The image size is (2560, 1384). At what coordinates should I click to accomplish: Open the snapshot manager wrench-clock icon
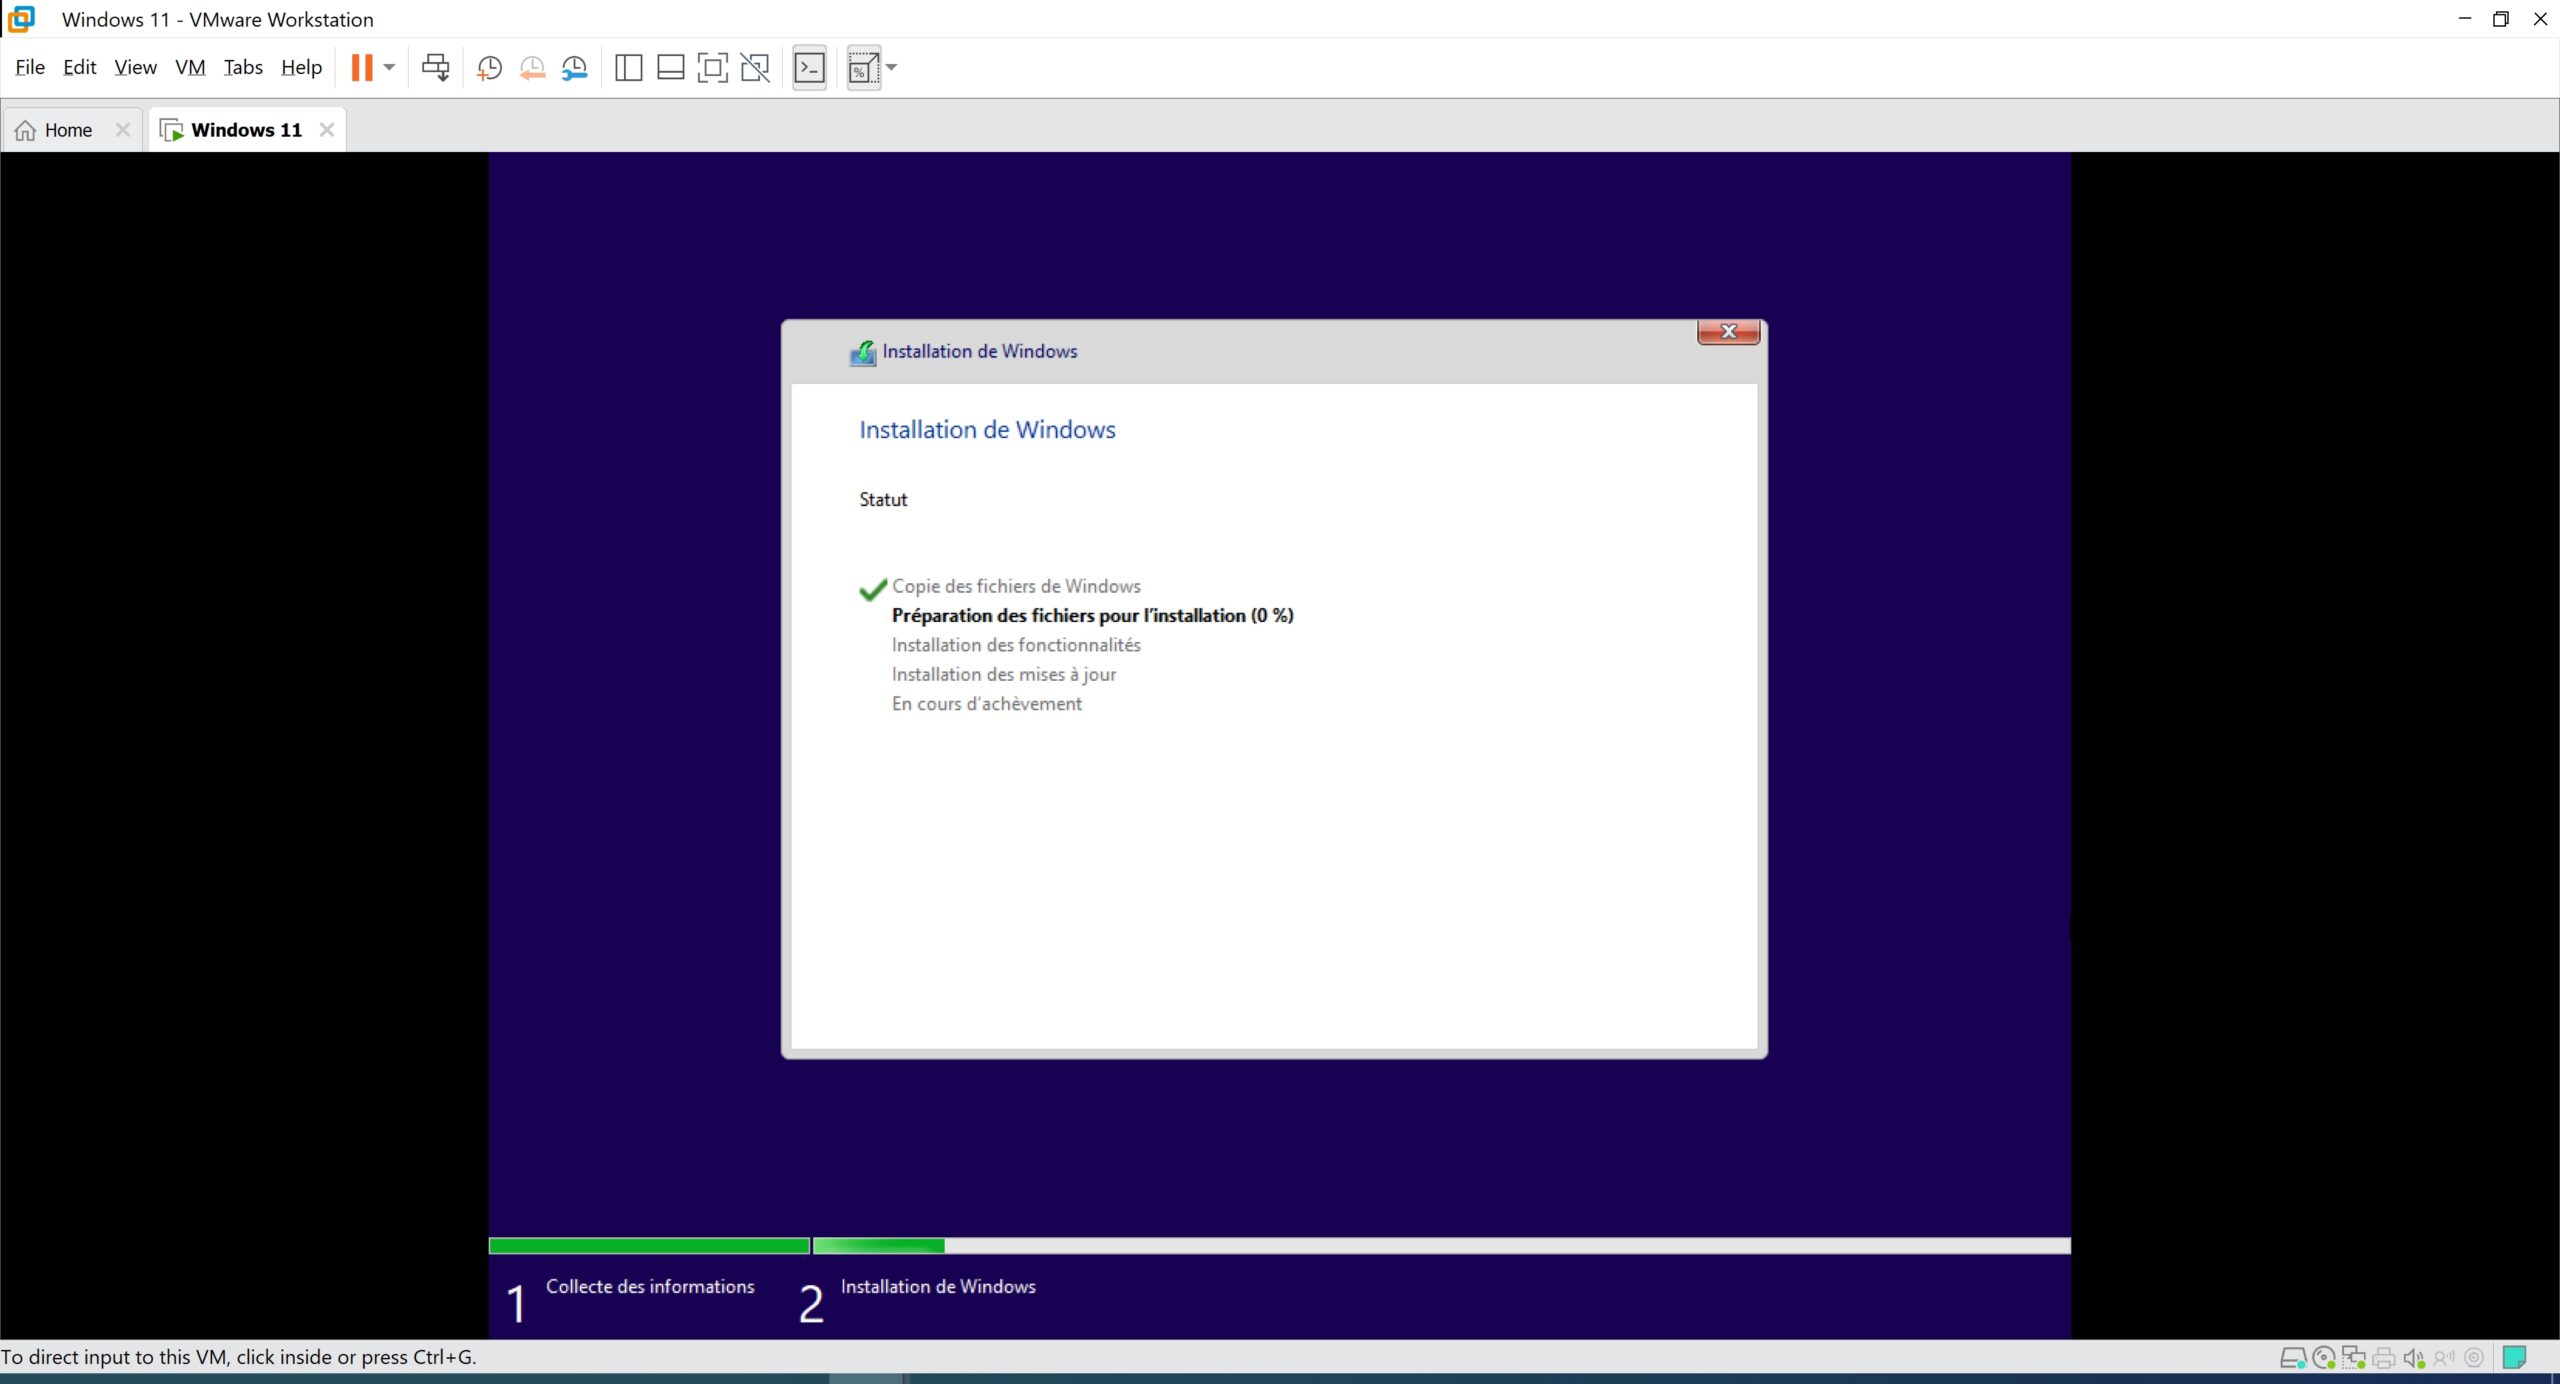[575, 68]
